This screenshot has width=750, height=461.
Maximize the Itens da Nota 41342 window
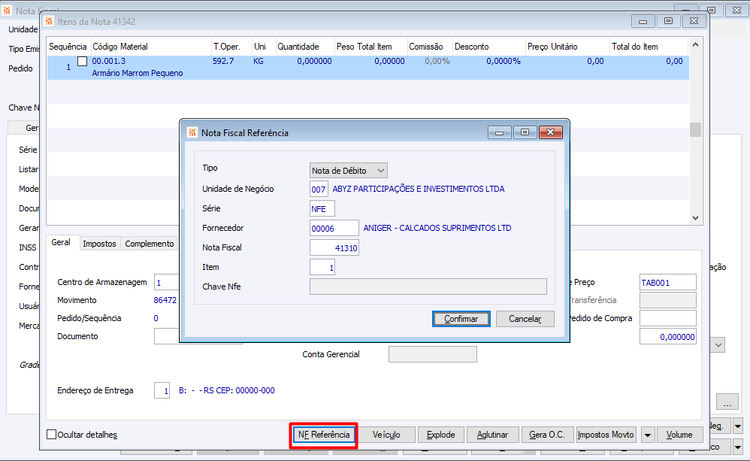point(668,21)
